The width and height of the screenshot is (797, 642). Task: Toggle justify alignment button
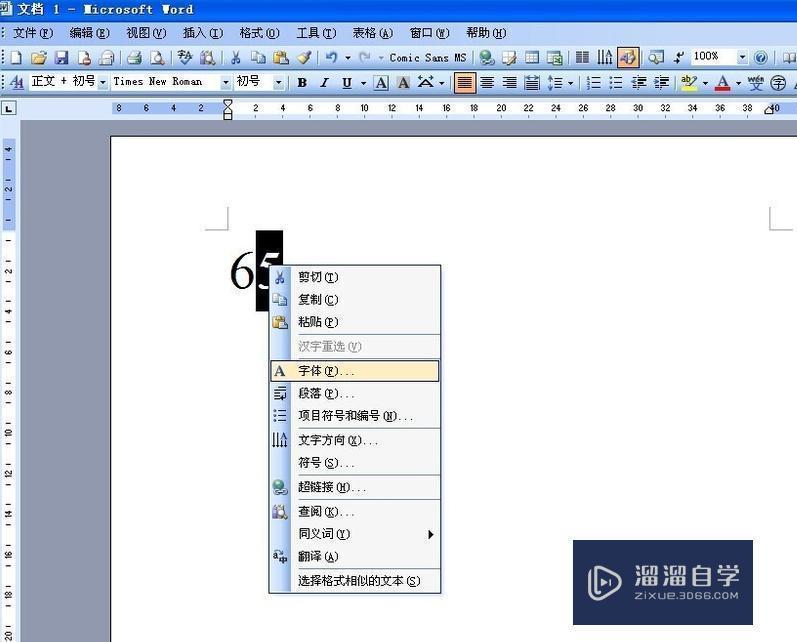(x=465, y=82)
